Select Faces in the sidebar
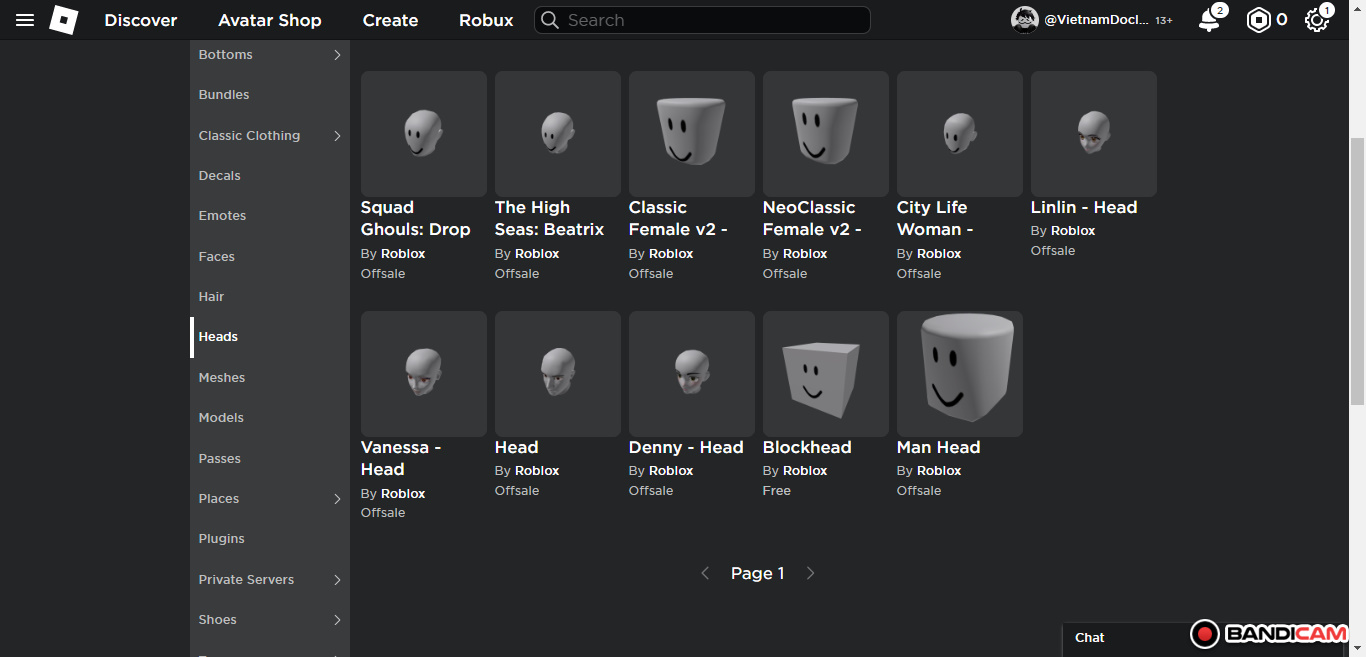This screenshot has width=1366, height=657. click(217, 257)
